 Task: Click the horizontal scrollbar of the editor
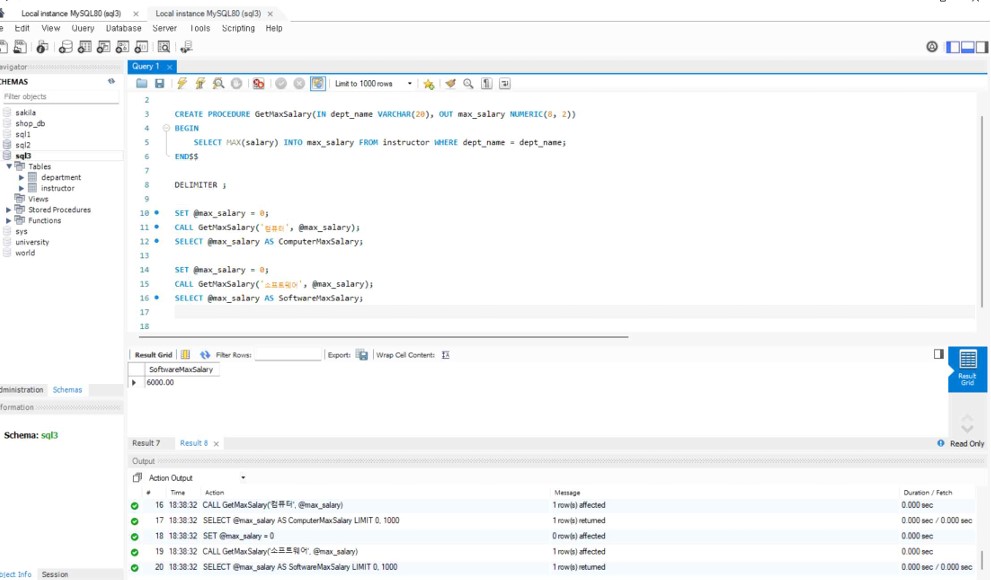(379, 337)
